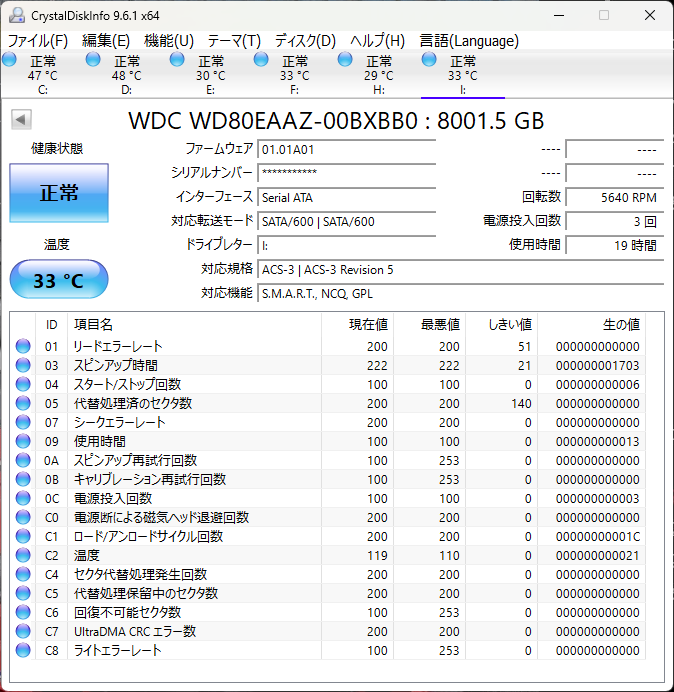Switch to D: drive tab showing 48 °C
674x692 pixels.
click(x=126, y=75)
